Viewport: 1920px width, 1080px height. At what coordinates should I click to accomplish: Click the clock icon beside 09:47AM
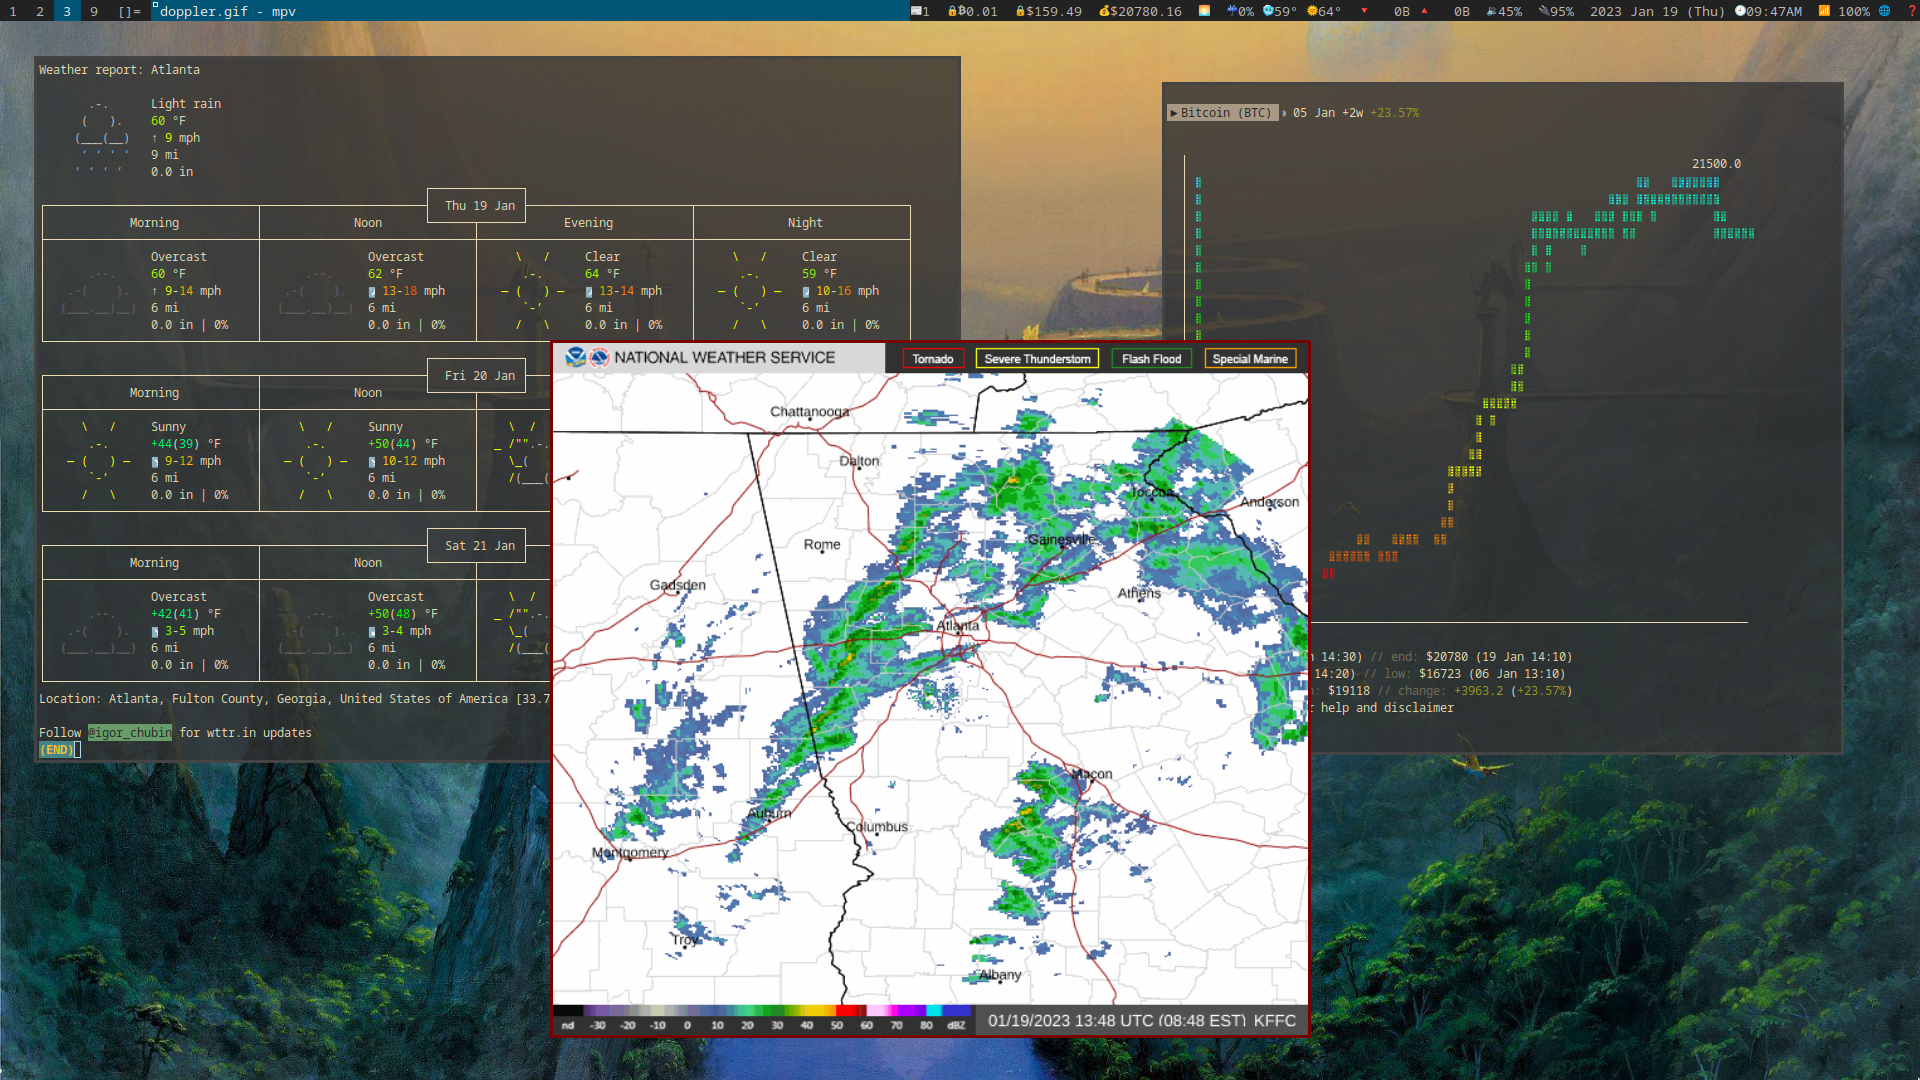coord(1740,11)
